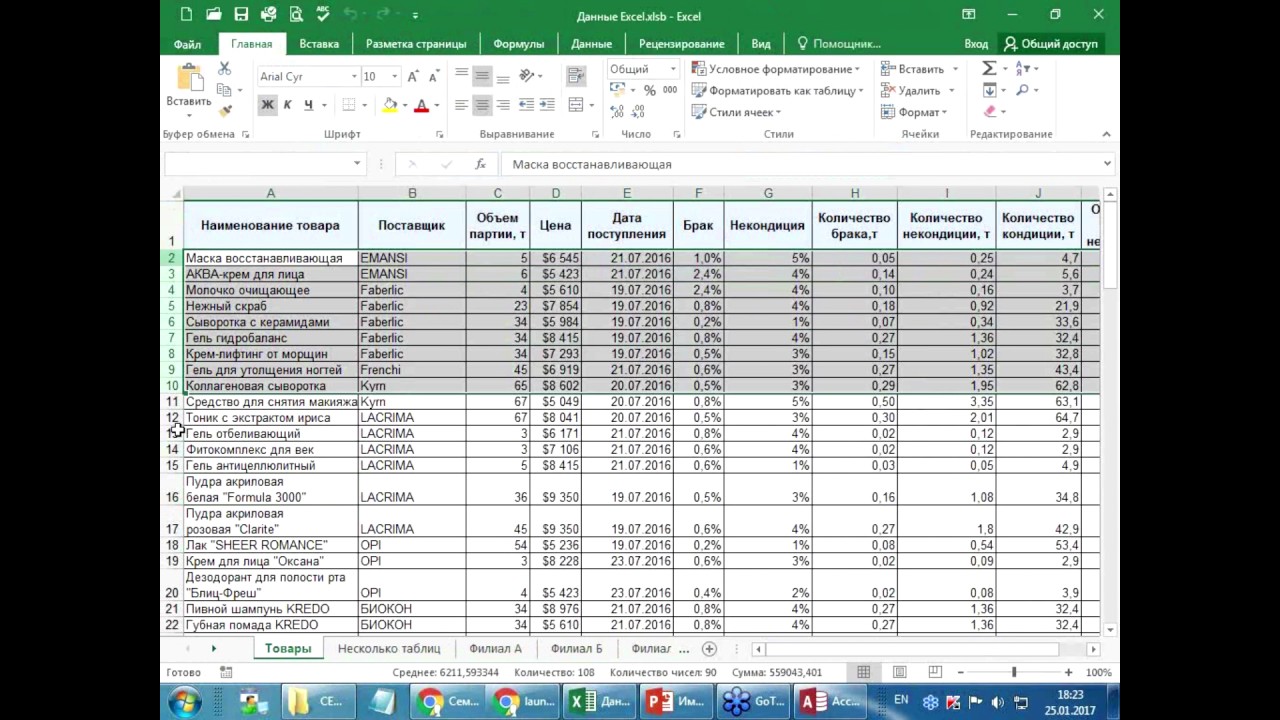Image resolution: width=1280 pixels, height=720 pixels.
Task: Save the workbook with the floppy icon
Action: [x=241, y=15]
